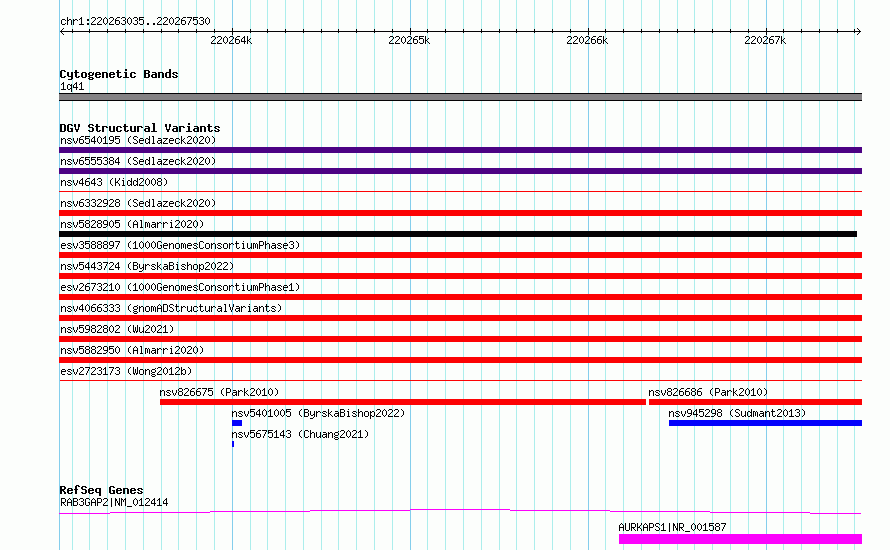Click the 220264k ruler tick label

tap(231, 40)
